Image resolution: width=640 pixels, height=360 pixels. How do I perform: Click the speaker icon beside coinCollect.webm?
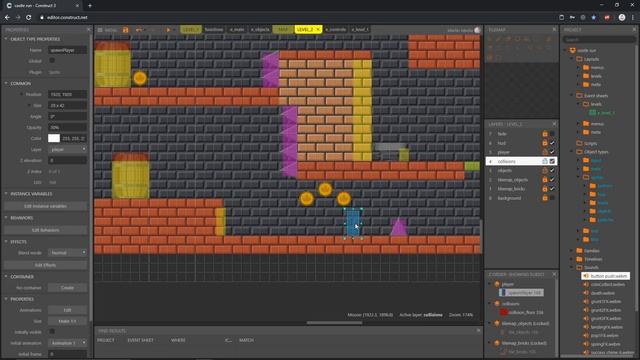pos(586,284)
